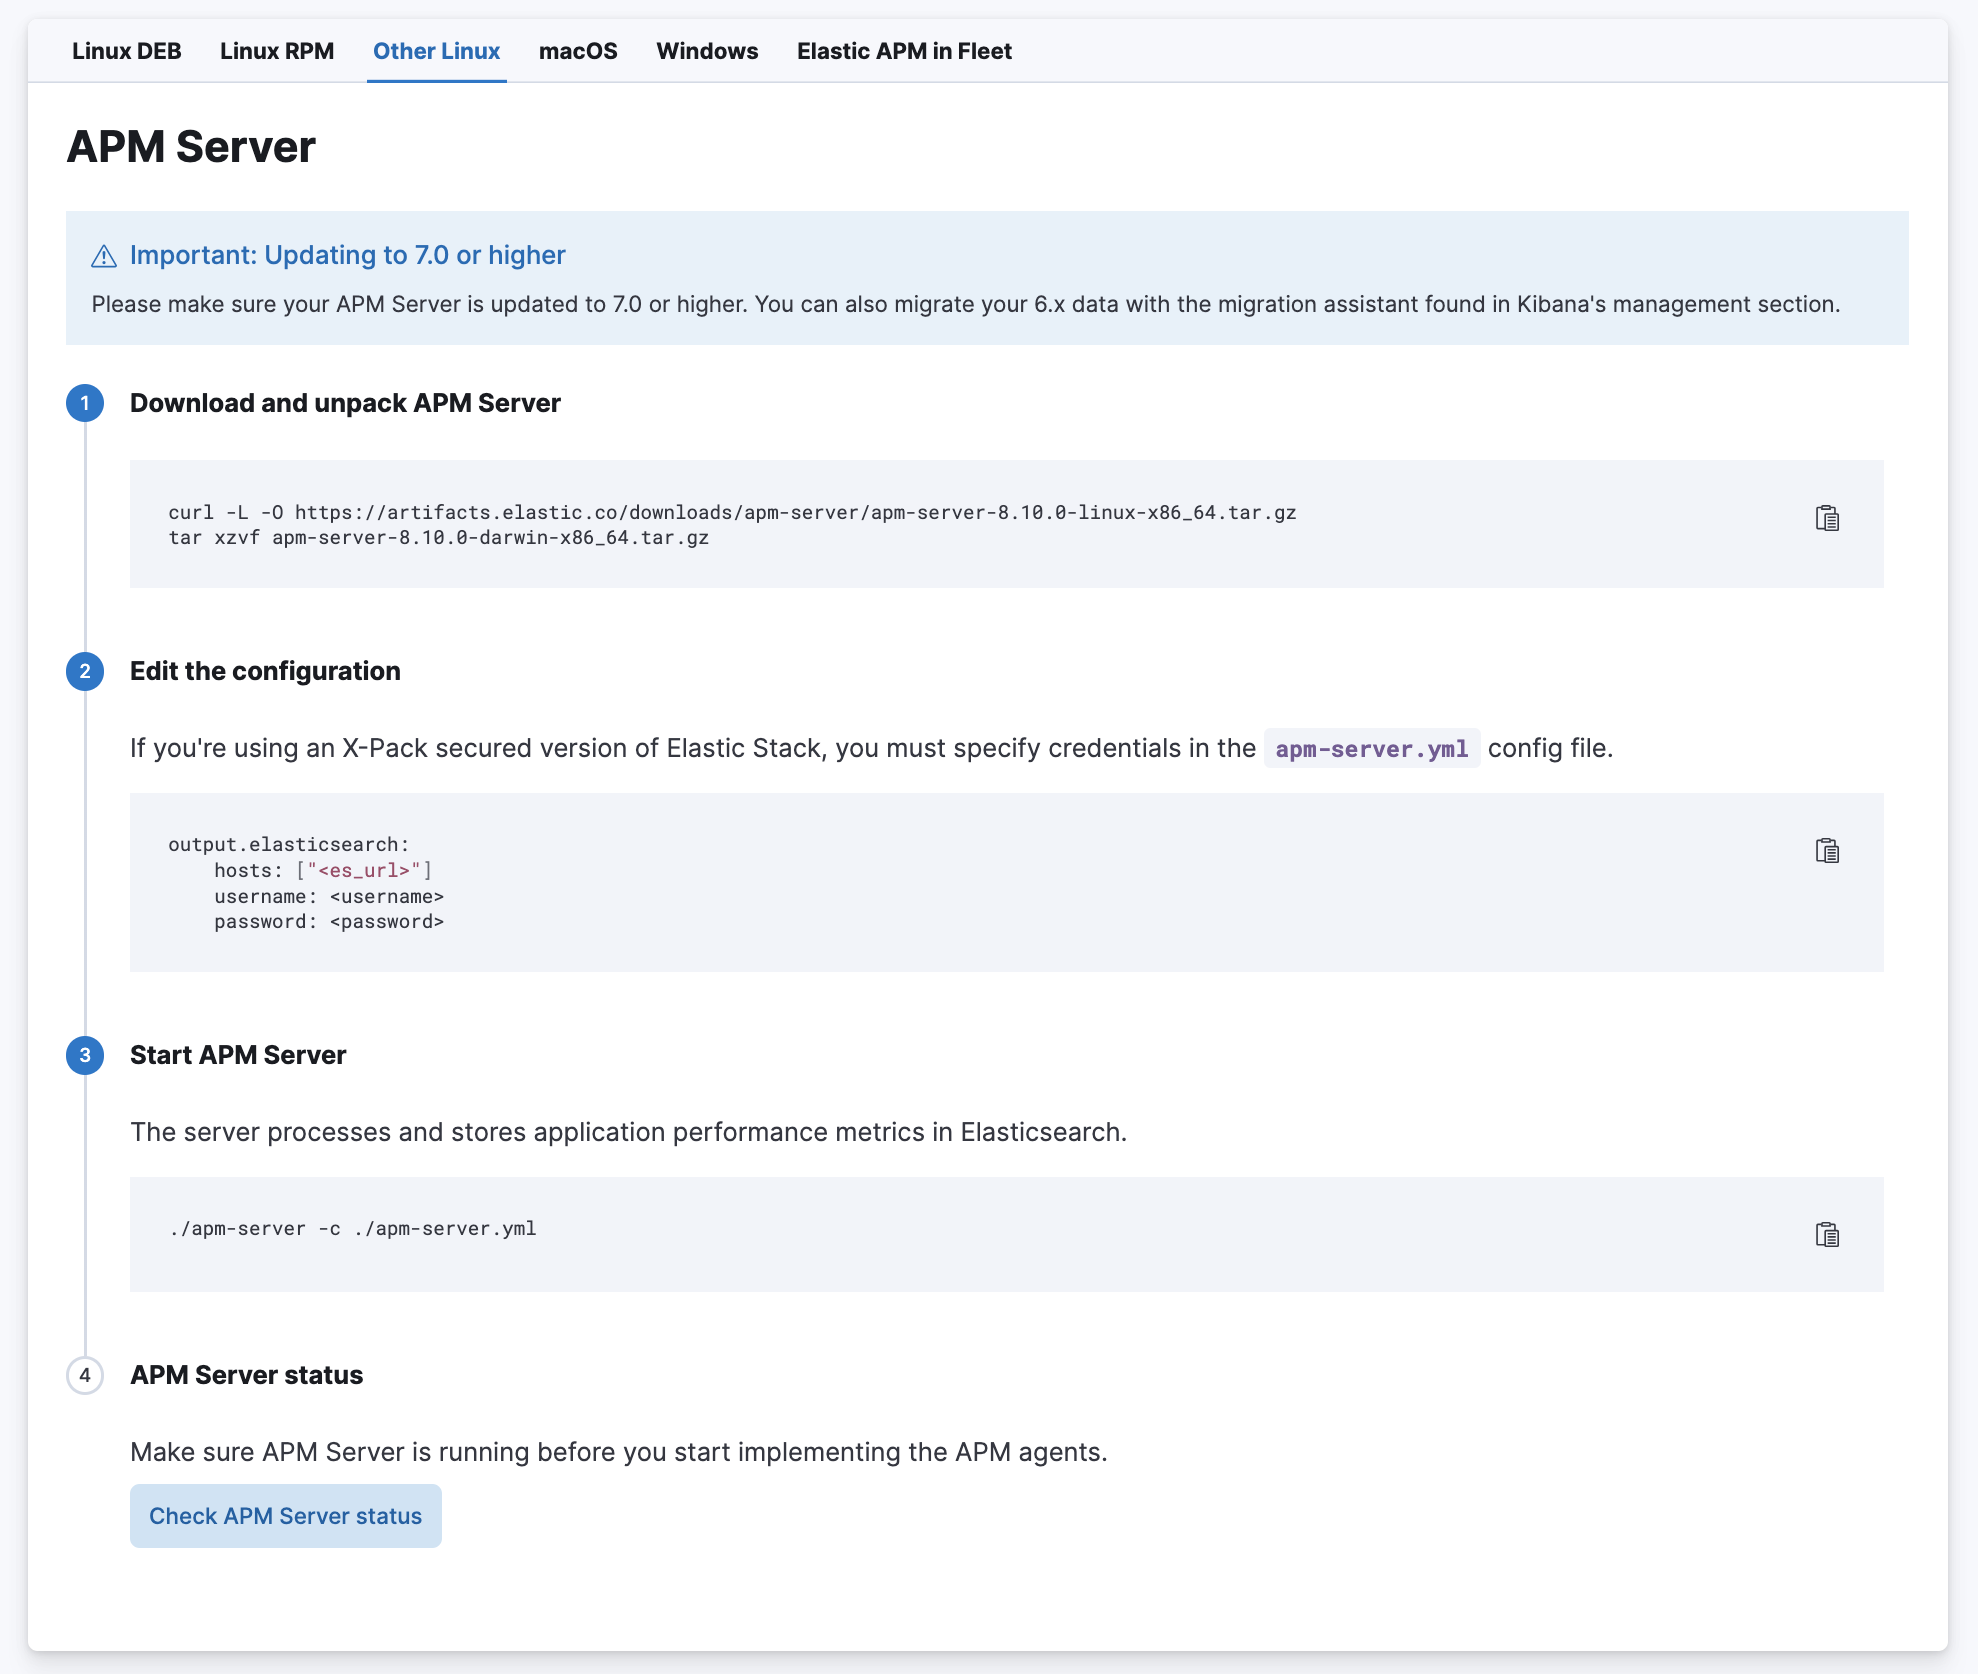Click the Important: Updating to 7.0 heading

pos(347,255)
